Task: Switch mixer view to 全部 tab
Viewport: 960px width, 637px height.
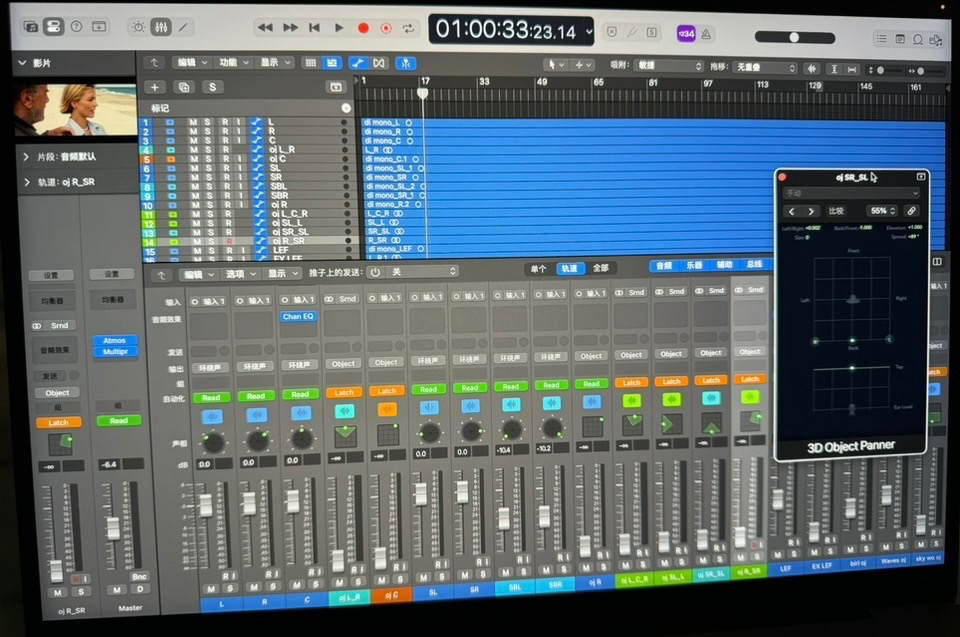Action: (x=600, y=268)
